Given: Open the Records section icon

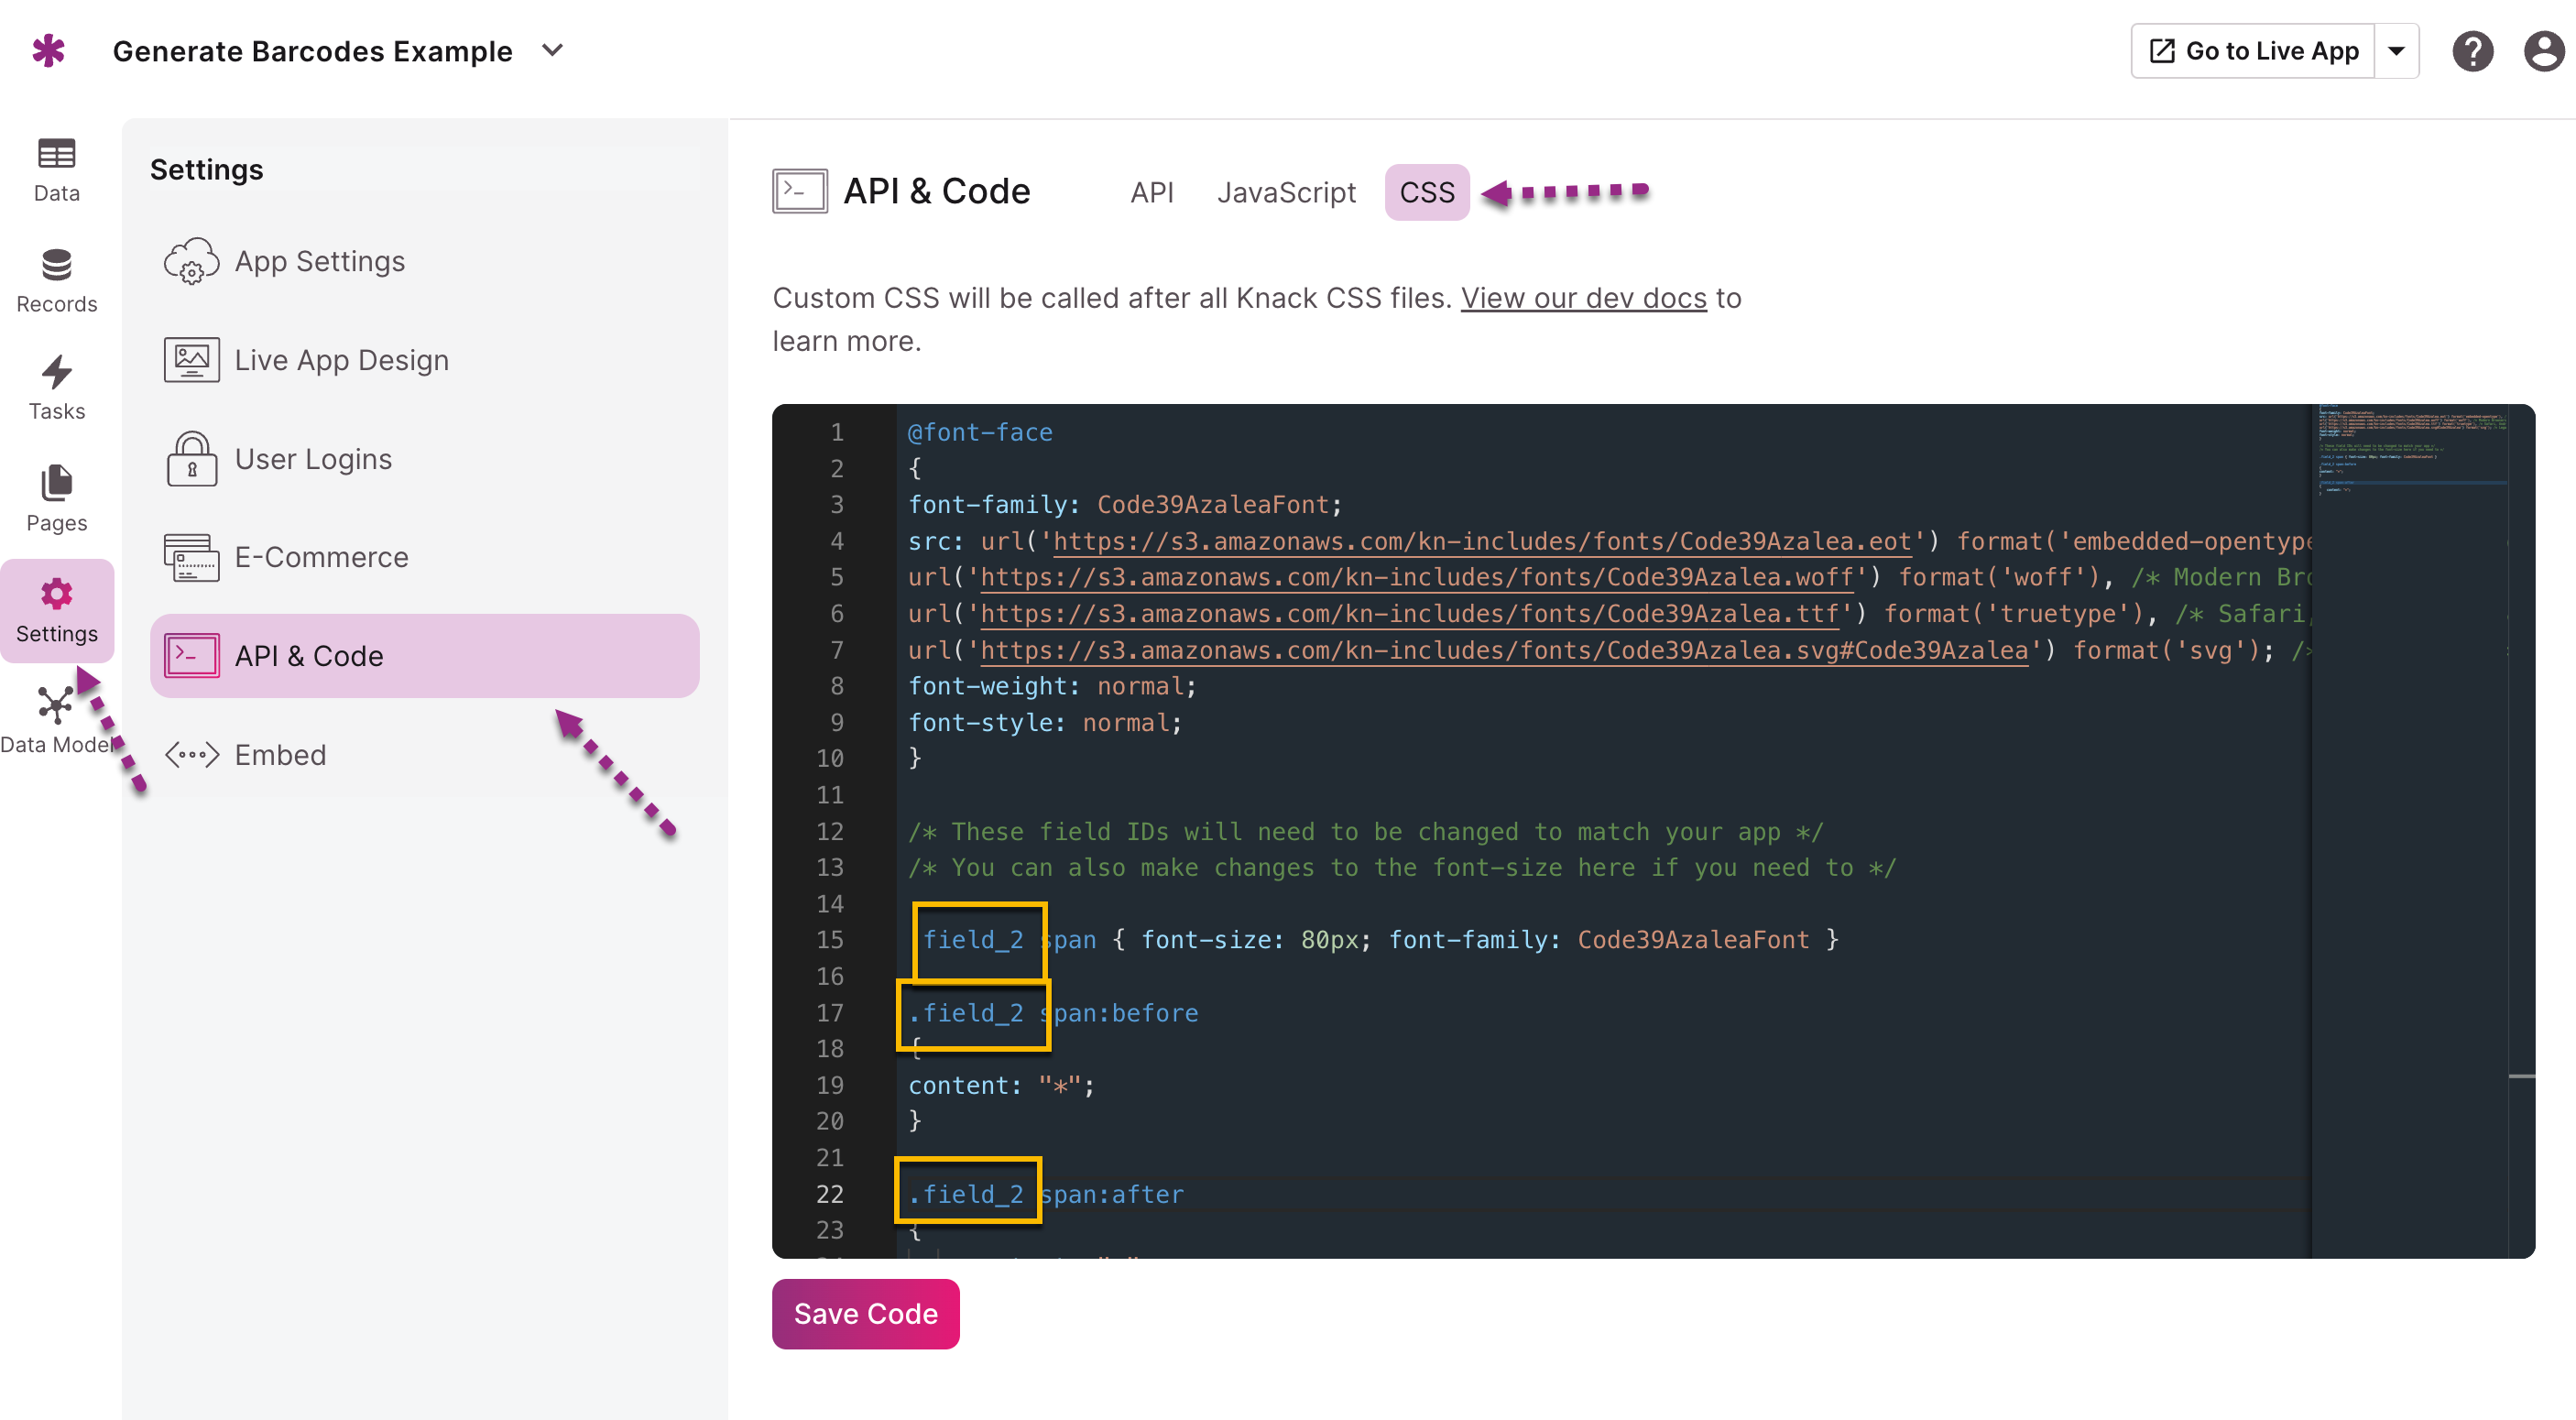Looking at the screenshot, I should [x=56, y=266].
